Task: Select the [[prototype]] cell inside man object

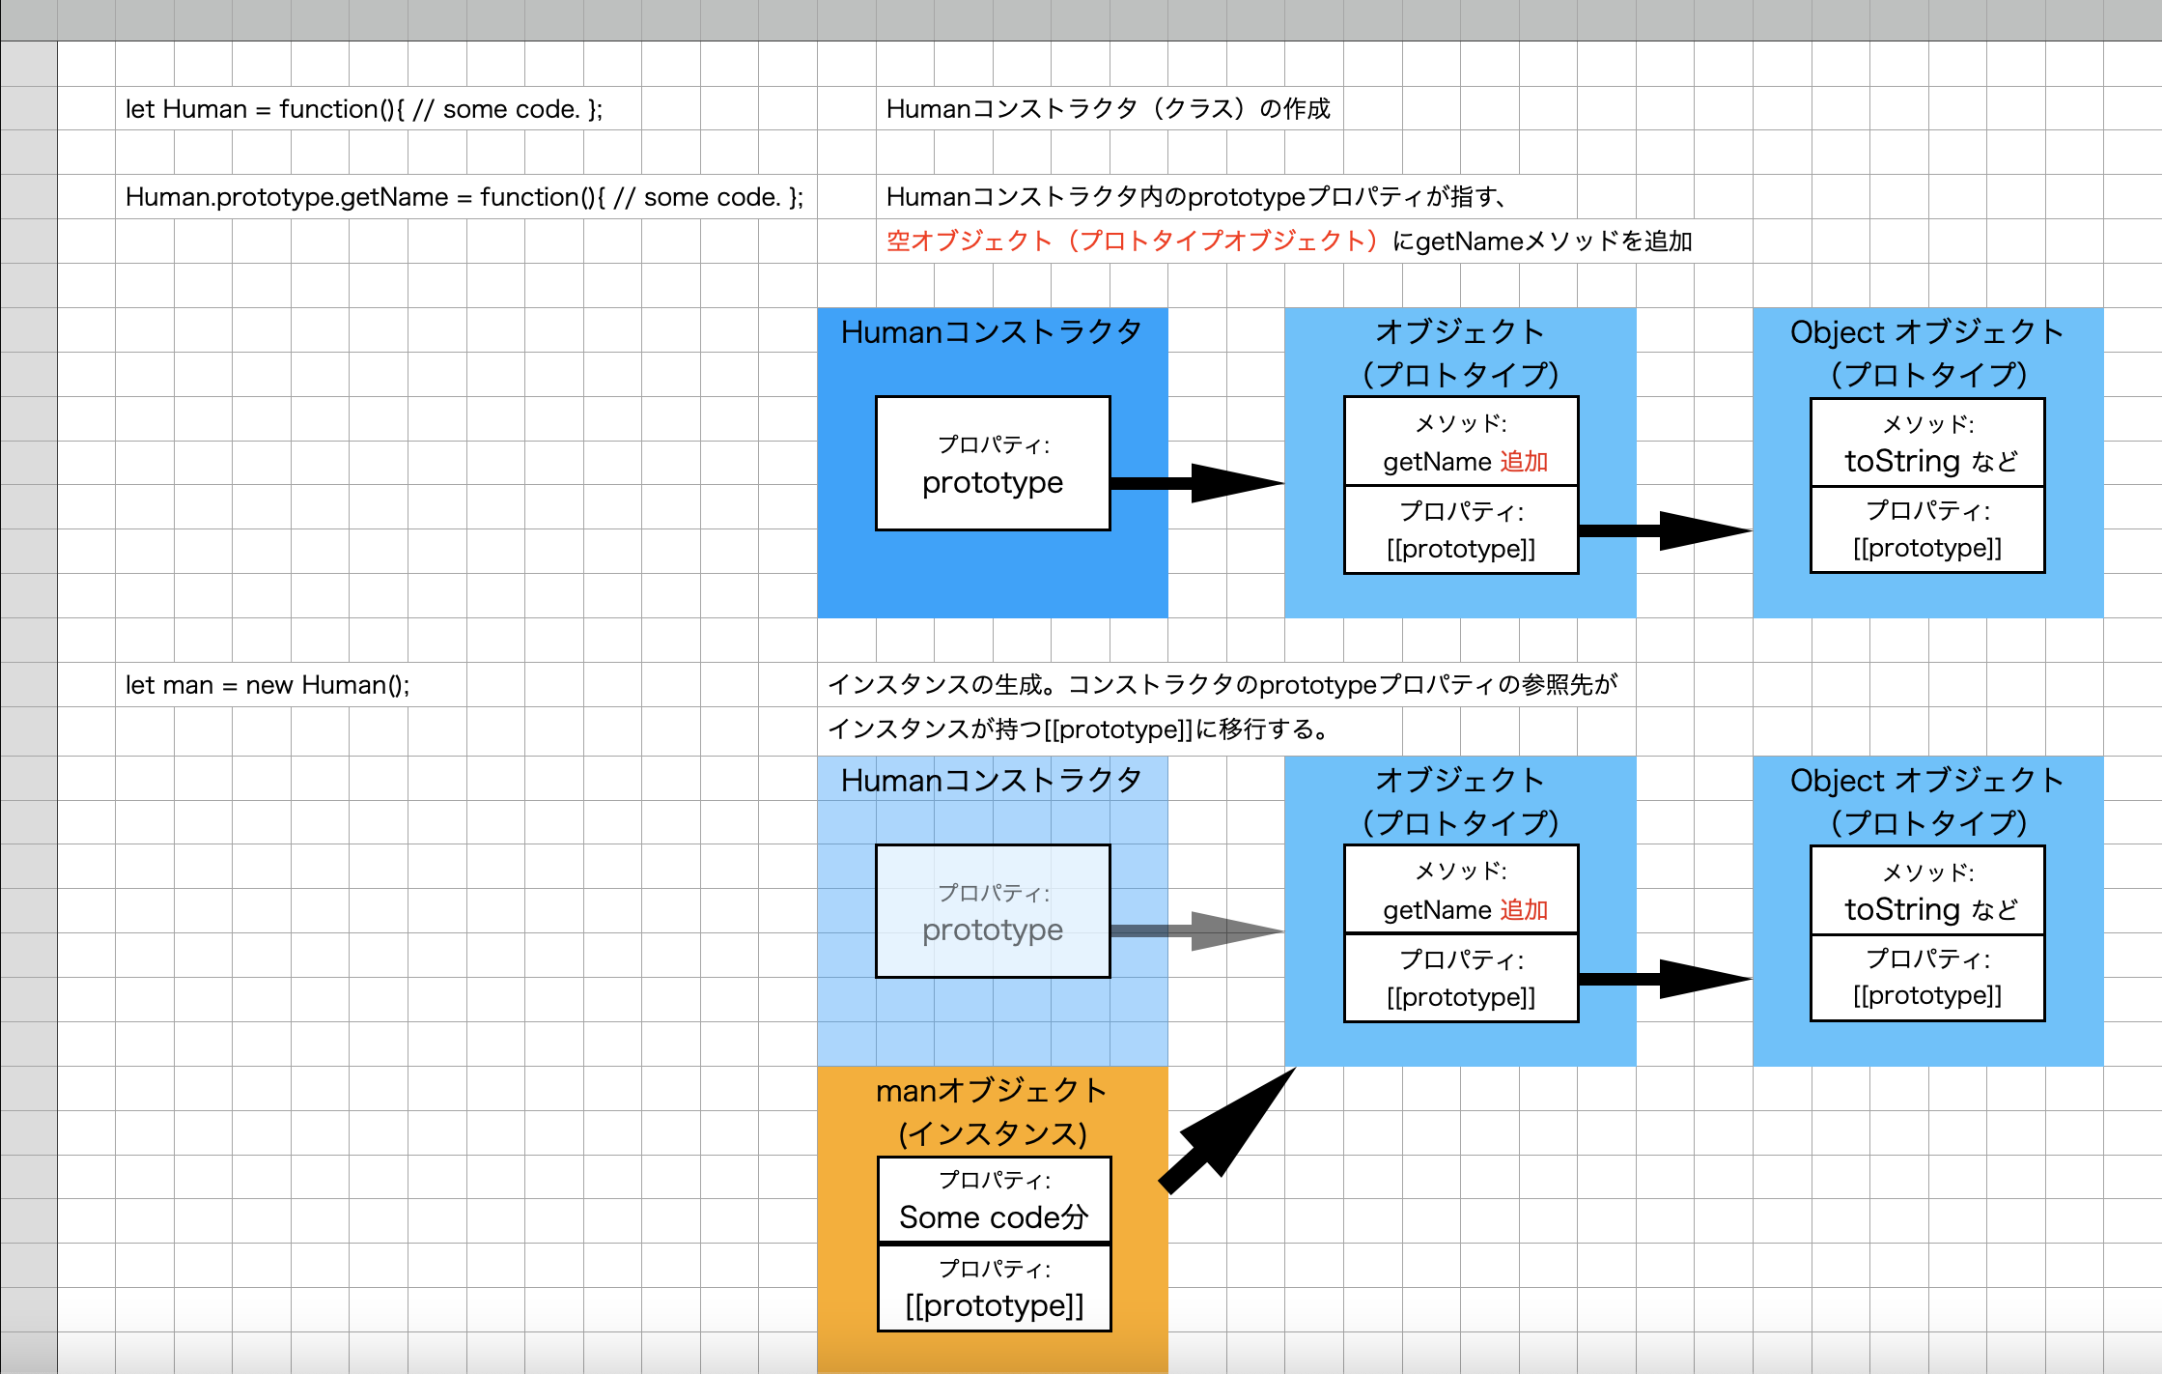Action: coord(994,1290)
